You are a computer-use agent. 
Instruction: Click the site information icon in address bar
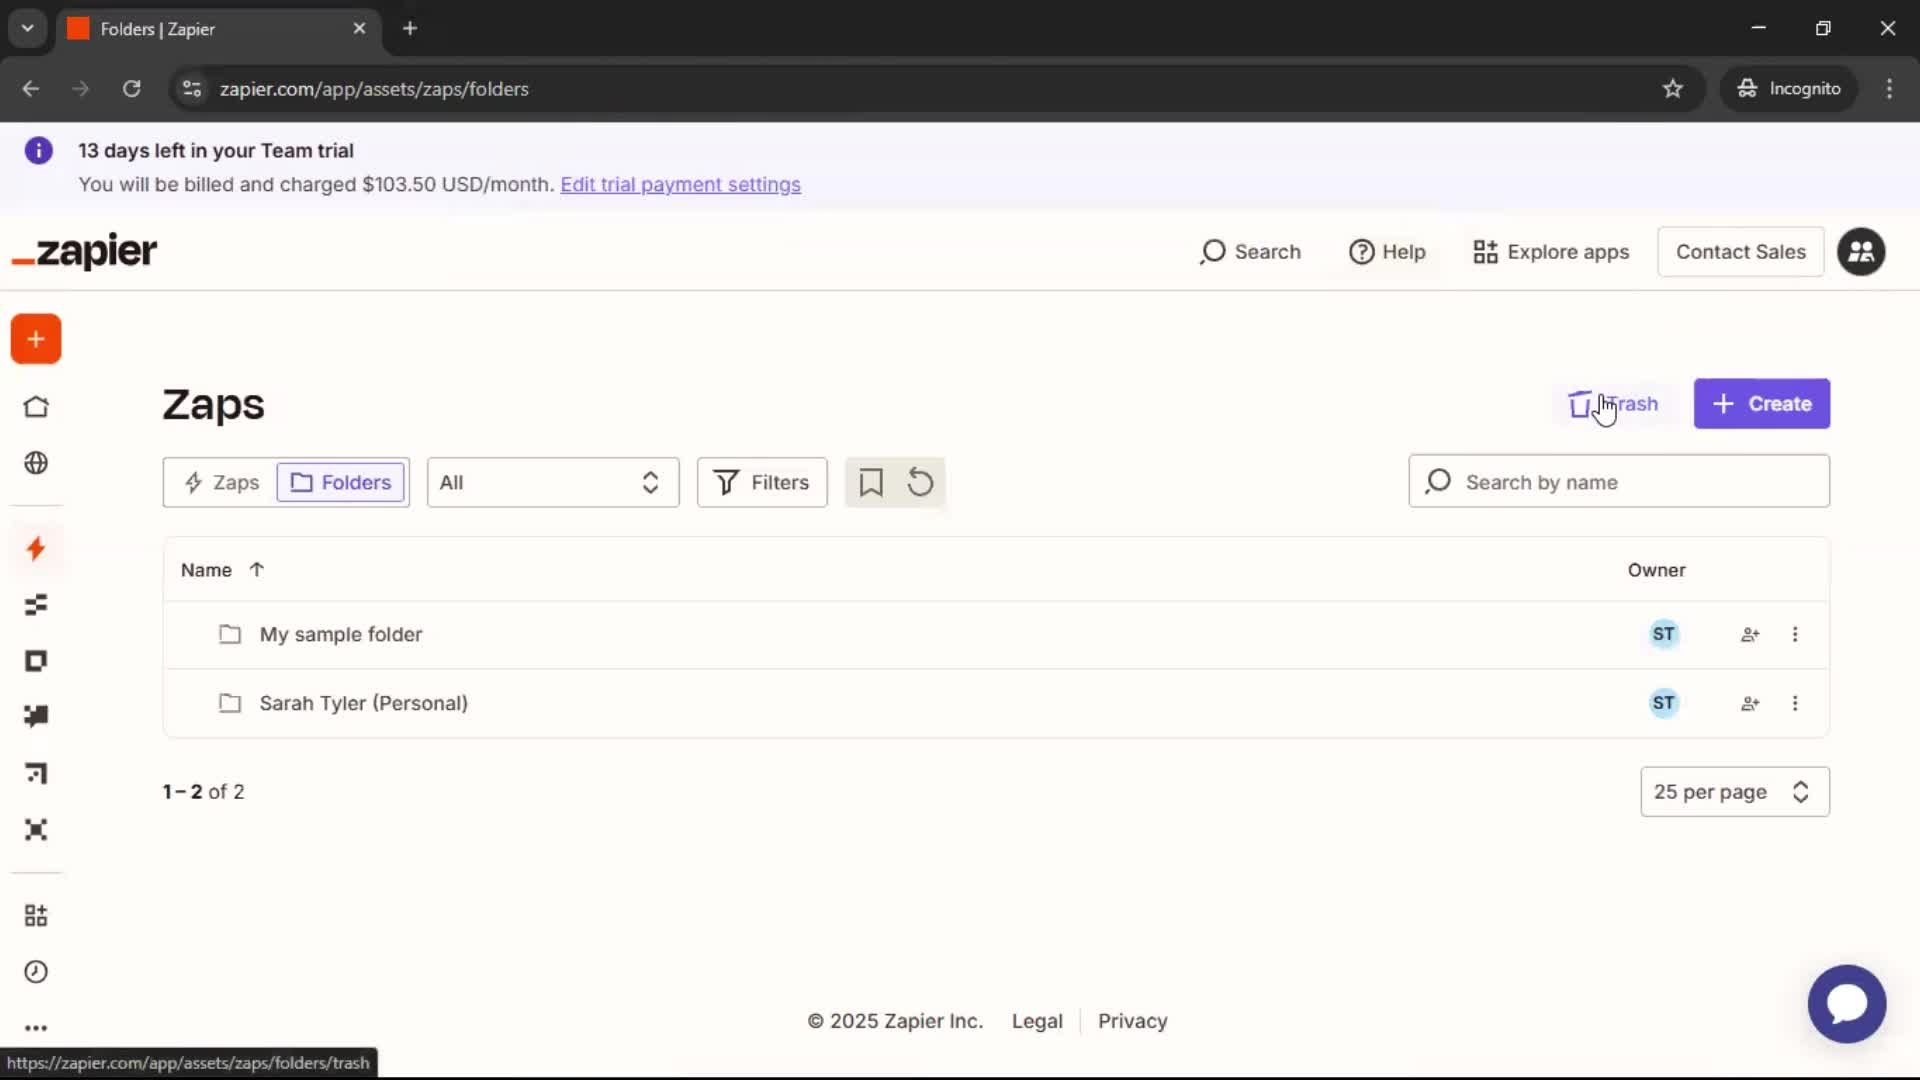[192, 89]
